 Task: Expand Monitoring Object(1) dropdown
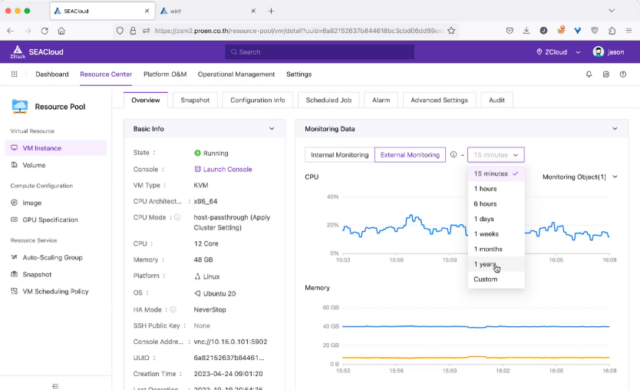click(580, 177)
